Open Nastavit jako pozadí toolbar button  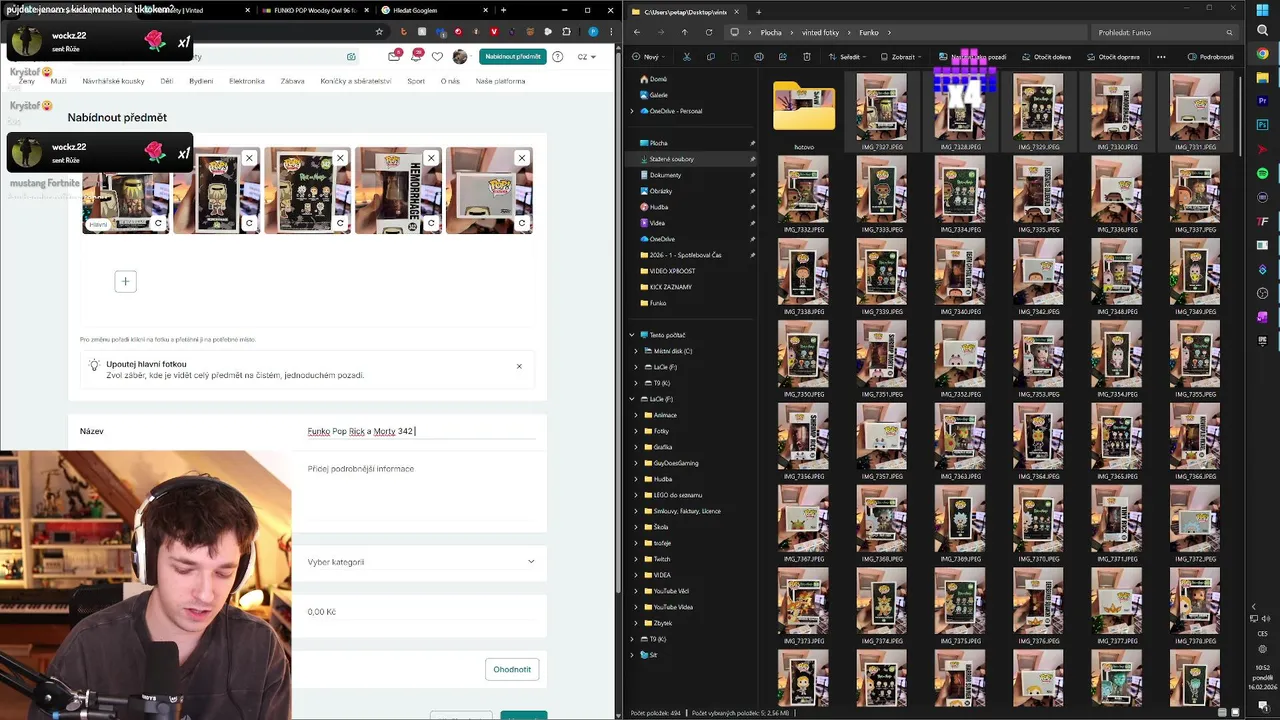(x=975, y=57)
